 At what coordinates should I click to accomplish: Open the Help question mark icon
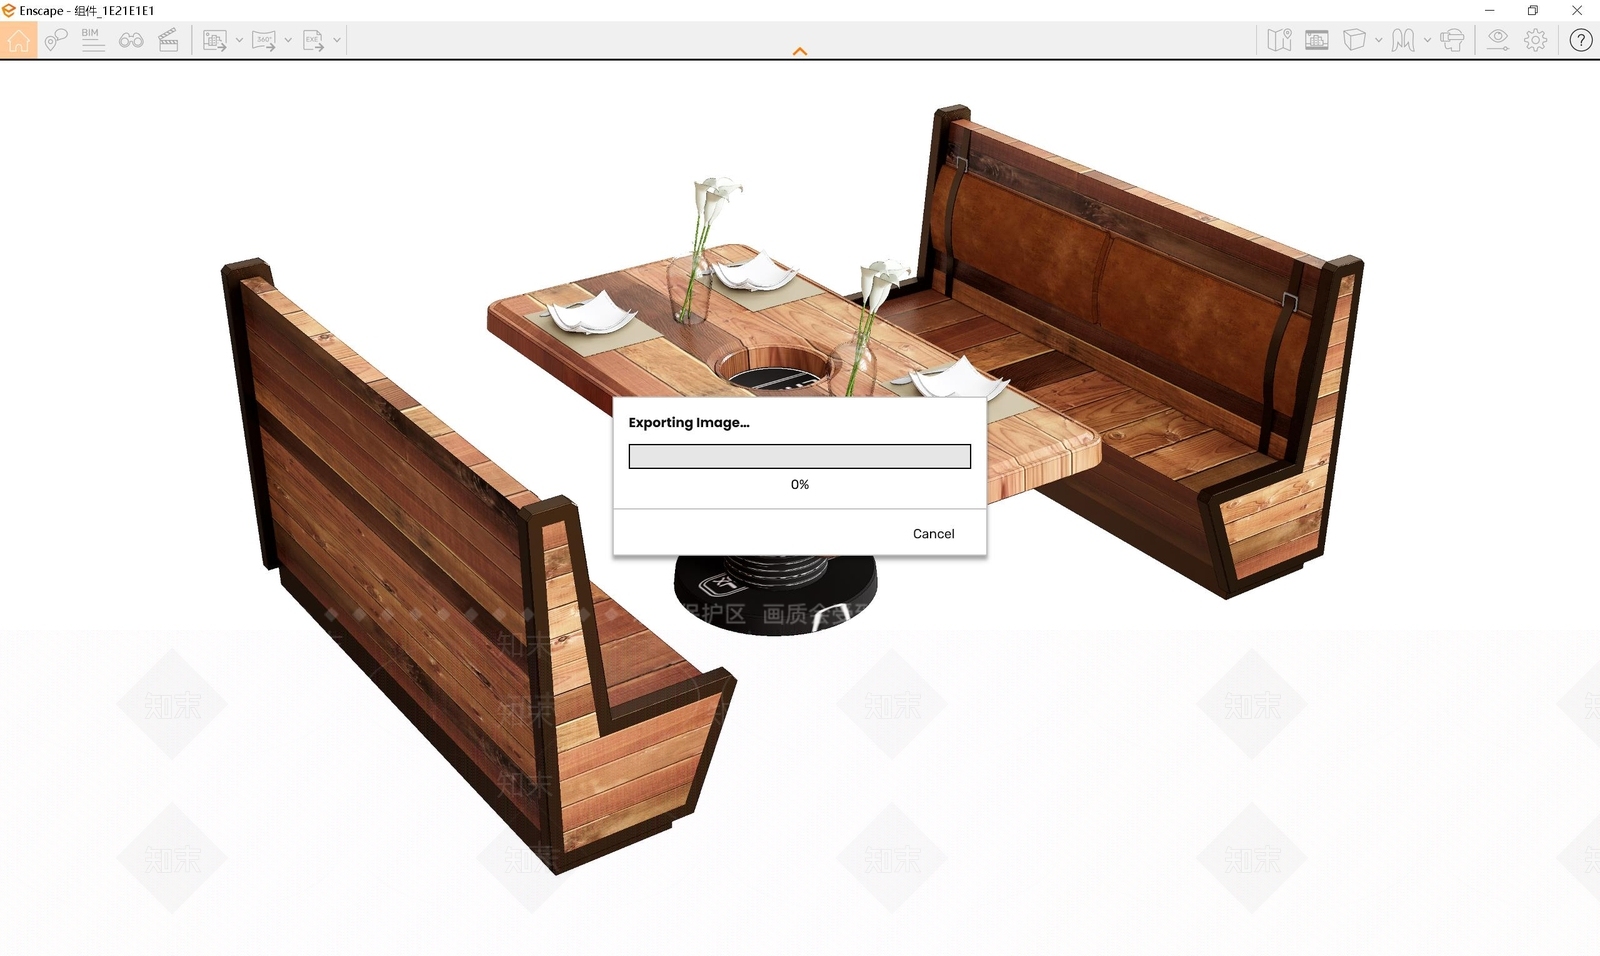tap(1581, 40)
